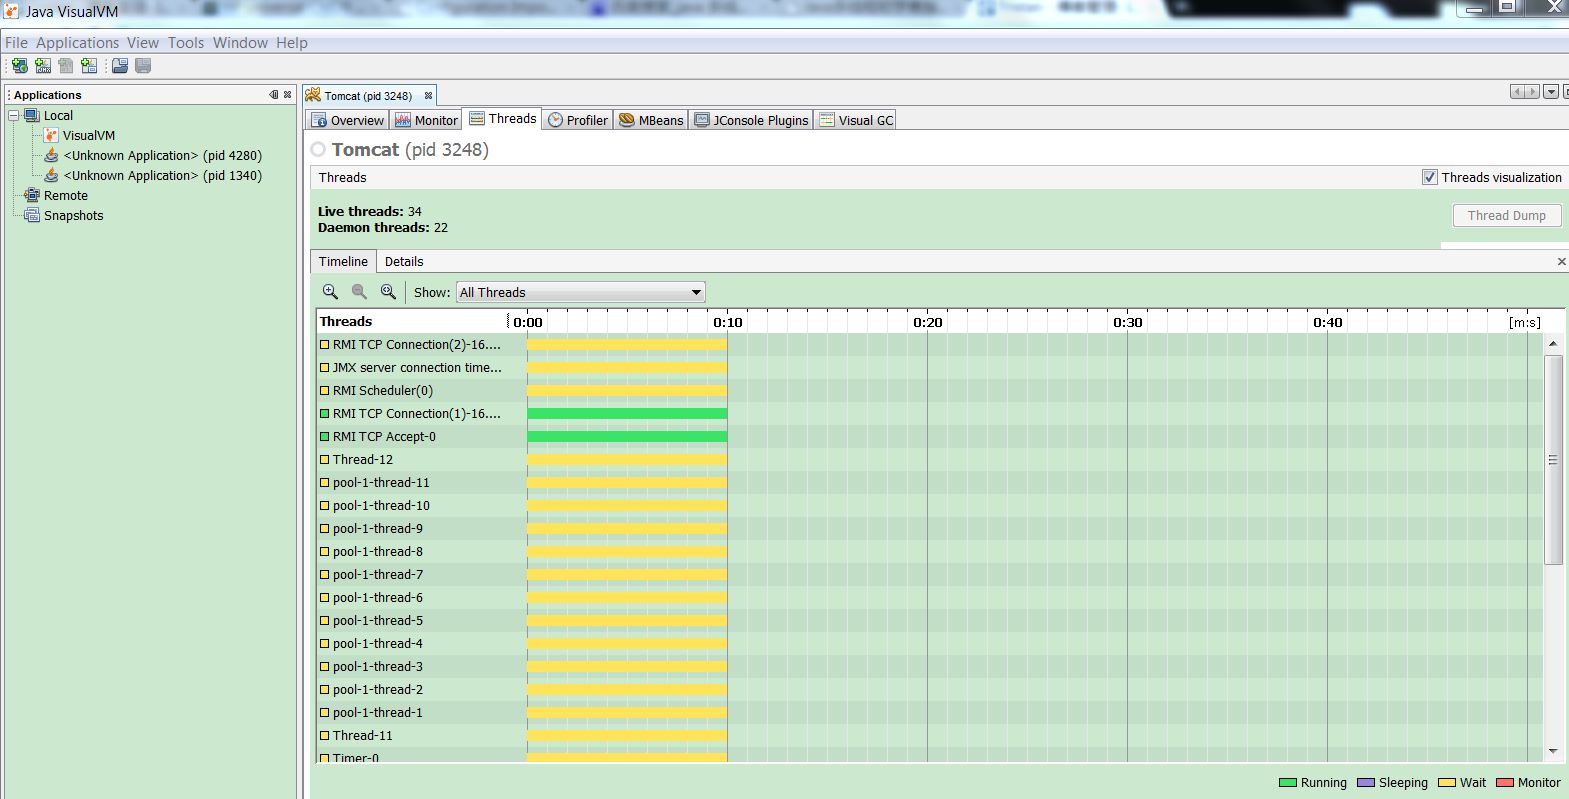Select Unknown Application pid 4280
1569x799 pixels.
pyautogui.click(x=162, y=156)
